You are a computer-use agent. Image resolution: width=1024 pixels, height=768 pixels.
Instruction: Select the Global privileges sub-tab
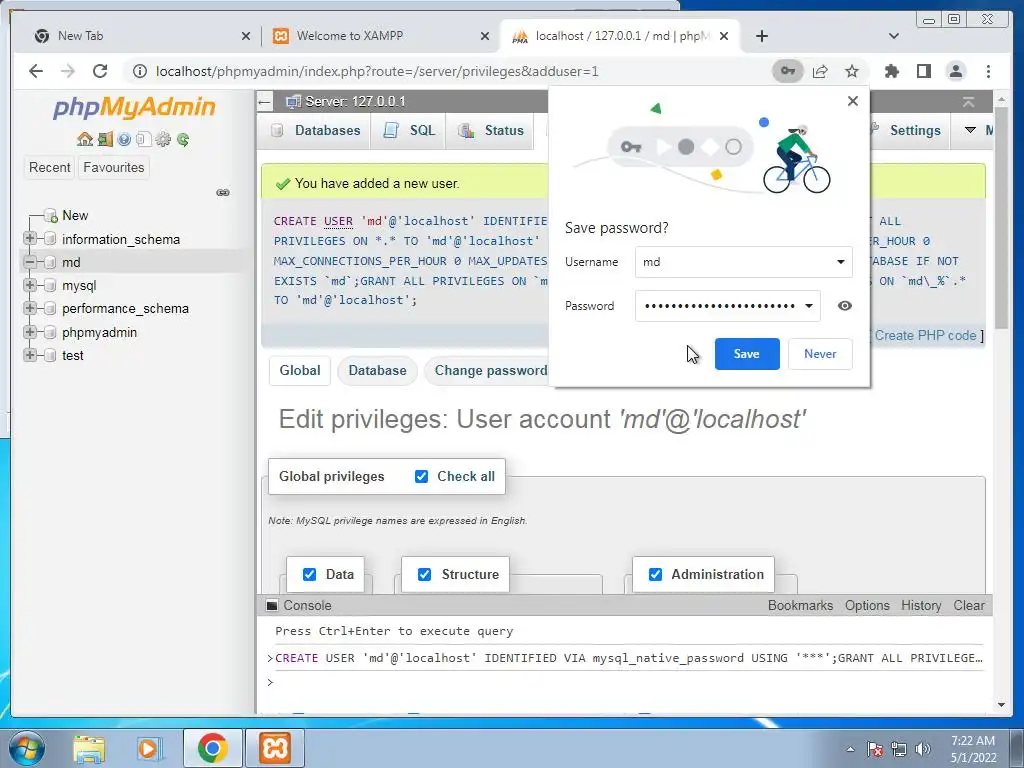300,370
